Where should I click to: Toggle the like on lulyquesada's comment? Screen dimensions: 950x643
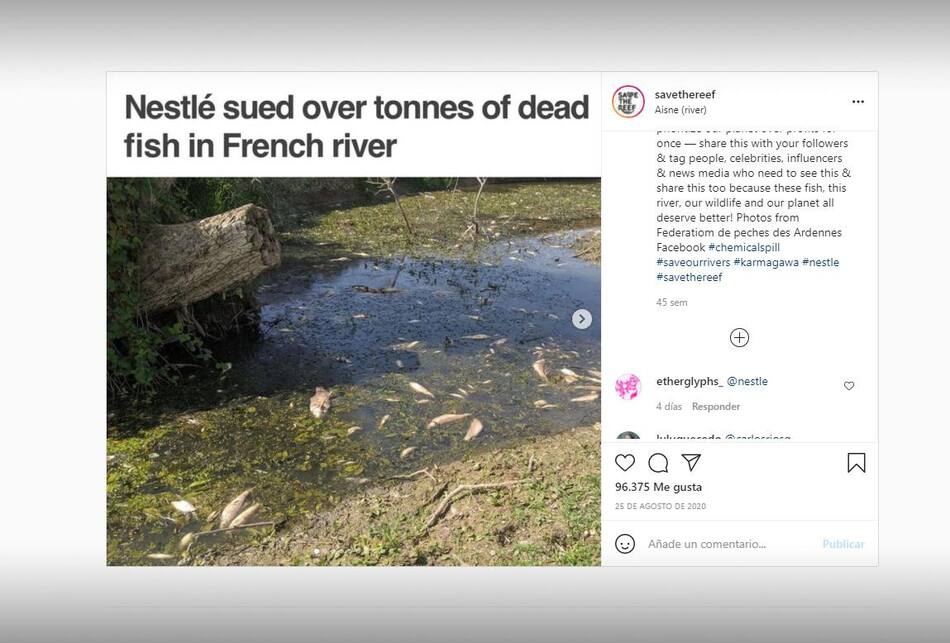point(848,437)
